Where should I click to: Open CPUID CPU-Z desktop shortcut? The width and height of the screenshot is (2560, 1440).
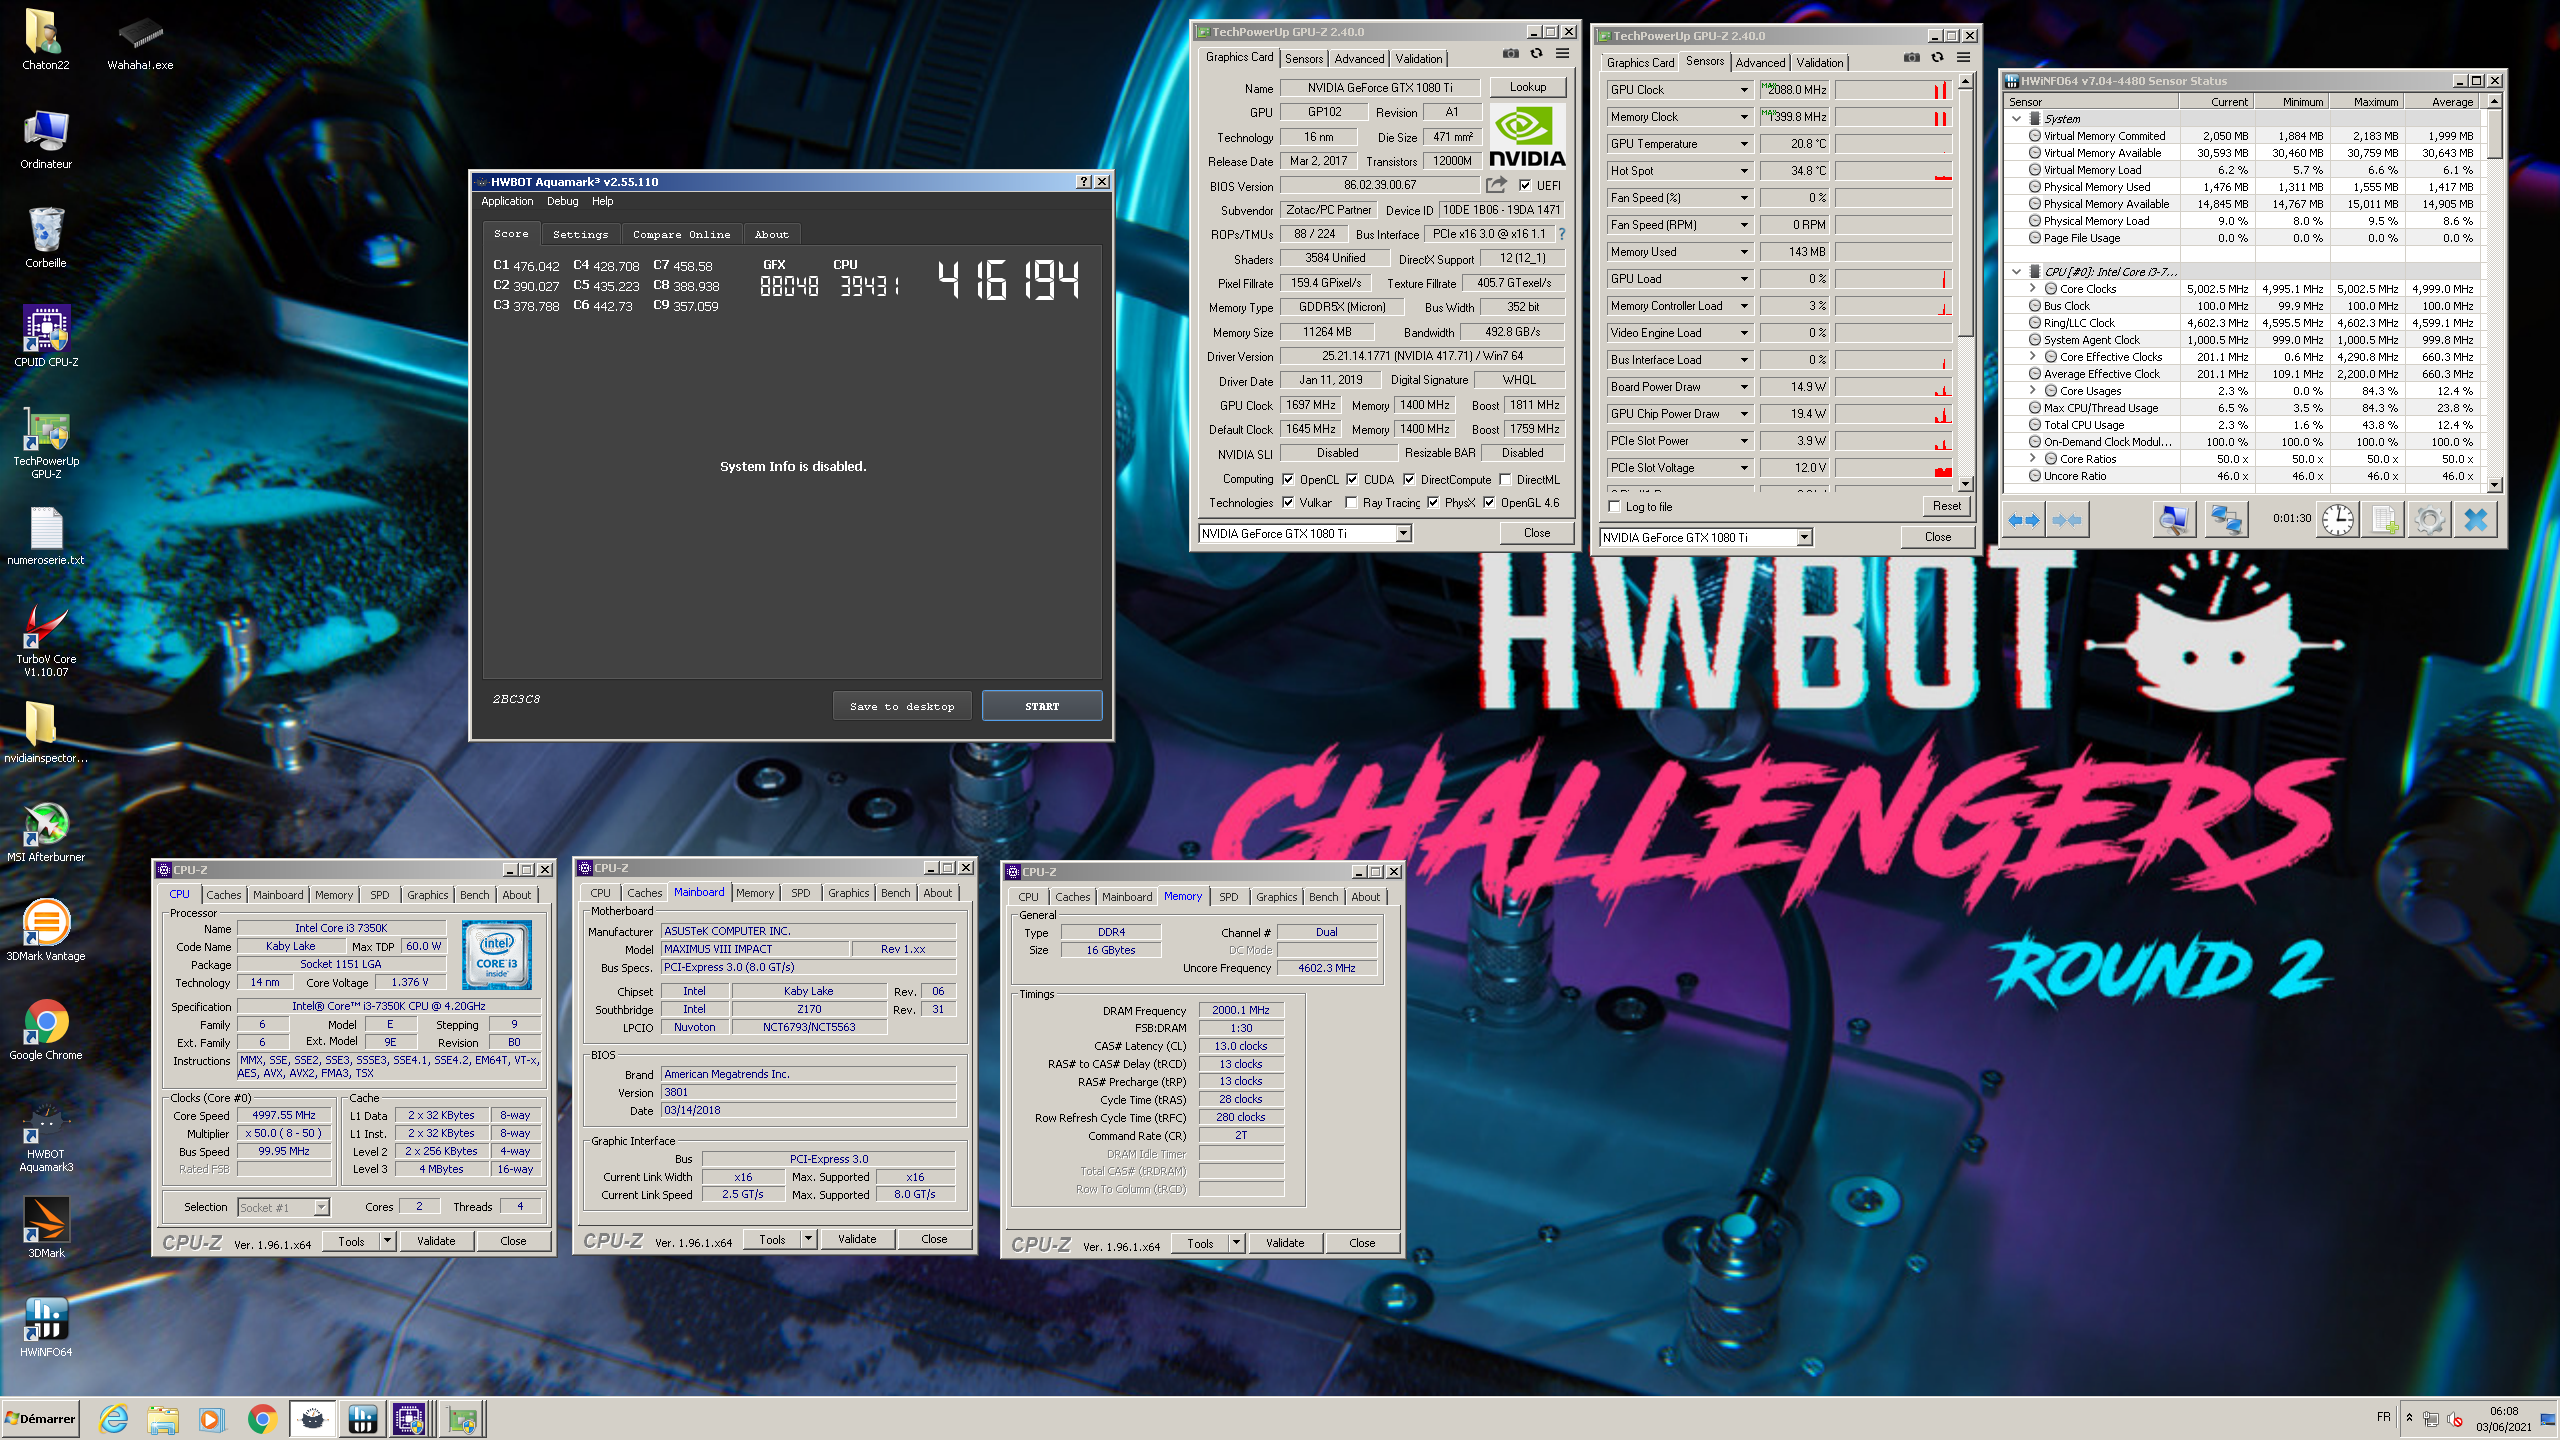point(46,337)
